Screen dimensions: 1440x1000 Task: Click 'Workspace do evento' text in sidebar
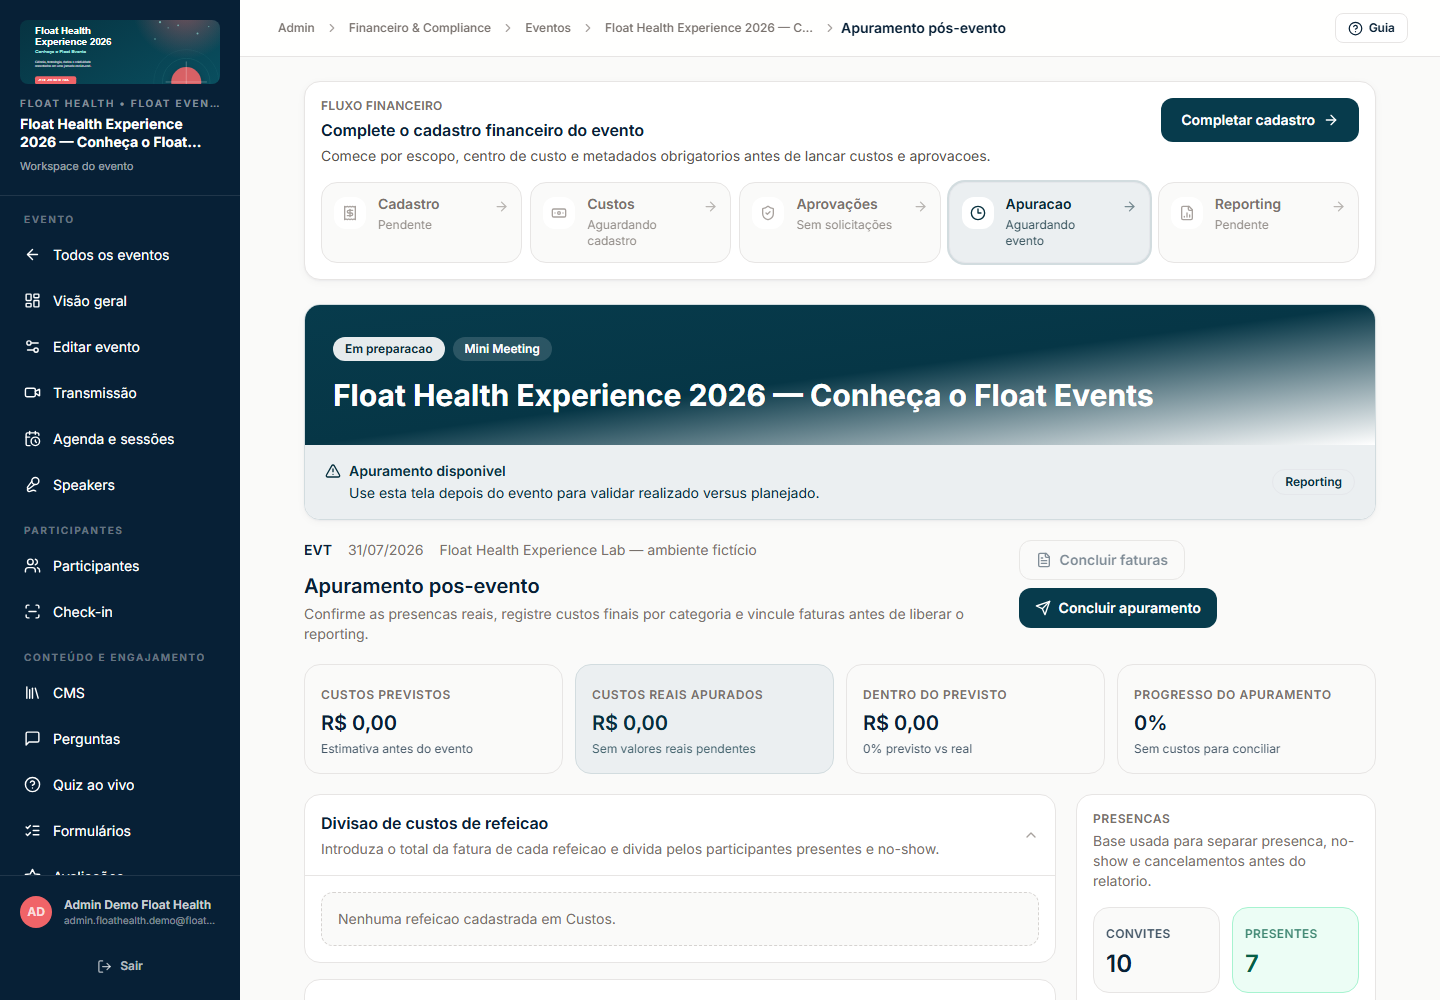click(x=77, y=166)
